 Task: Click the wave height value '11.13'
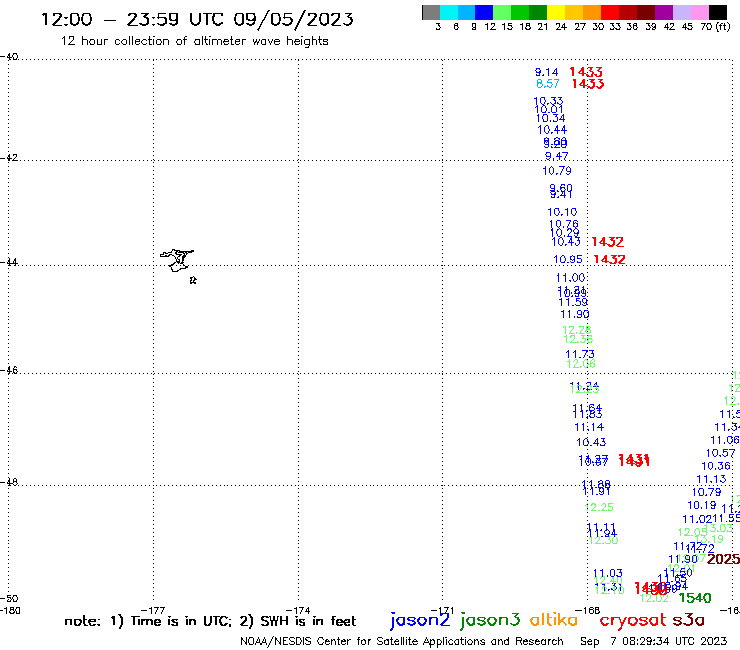pos(711,479)
